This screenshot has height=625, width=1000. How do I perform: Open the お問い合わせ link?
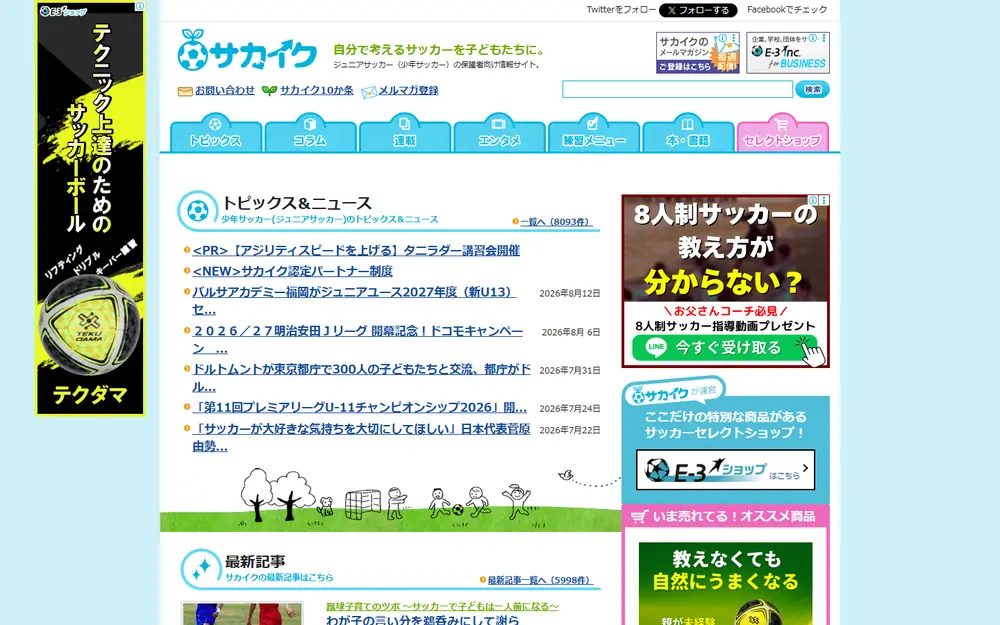pyautogui.click(x=224, y=91)
